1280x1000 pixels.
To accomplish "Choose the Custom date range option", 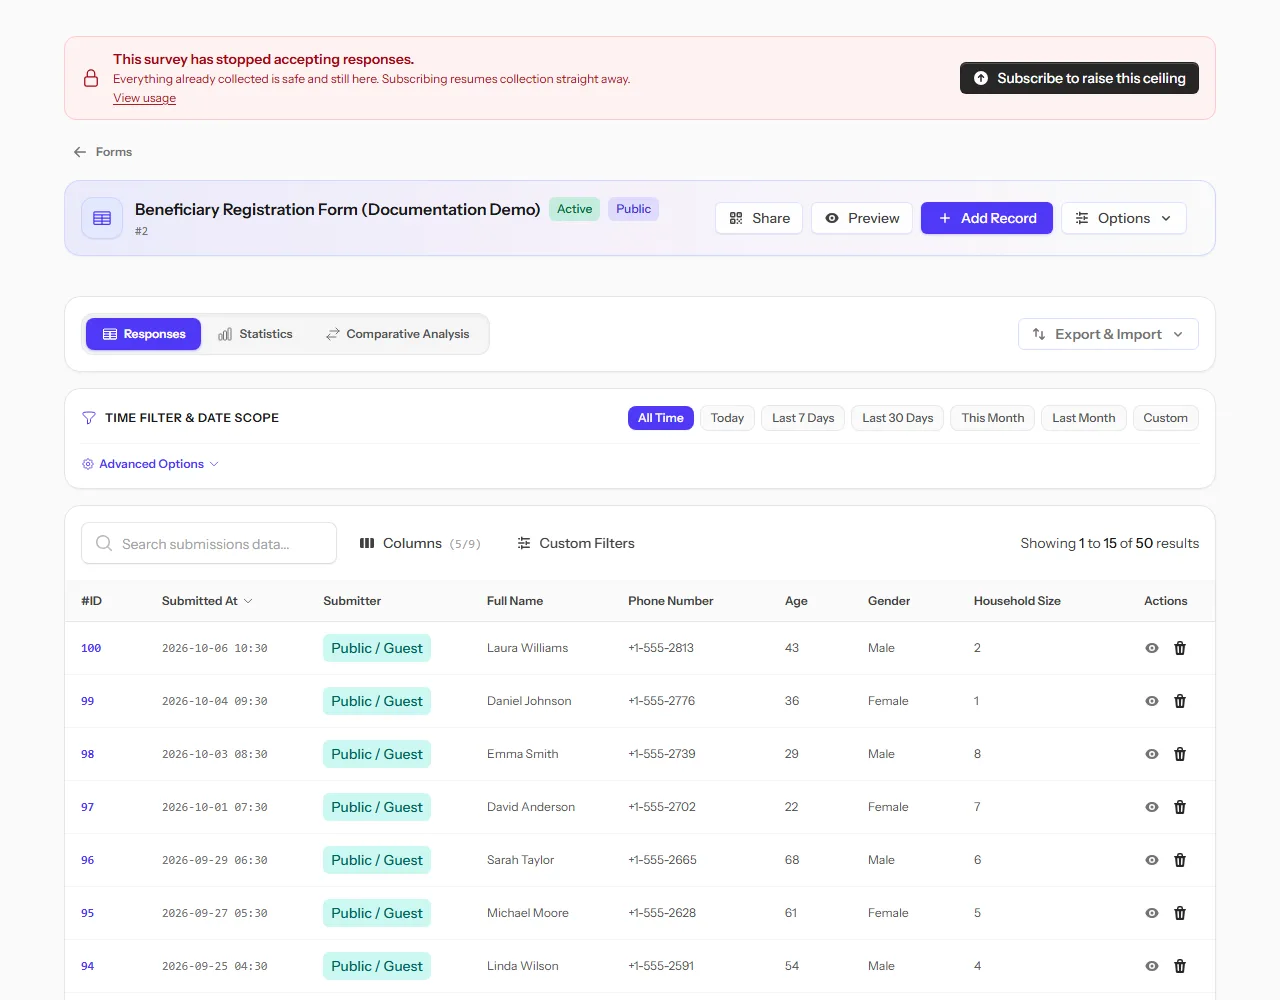I will [x=1166, y=418].
